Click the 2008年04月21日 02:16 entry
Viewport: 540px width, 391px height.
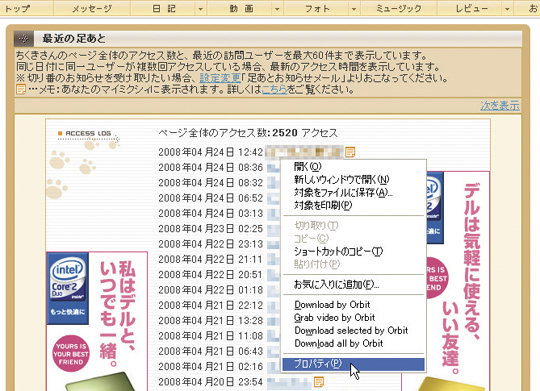point(210,367)
